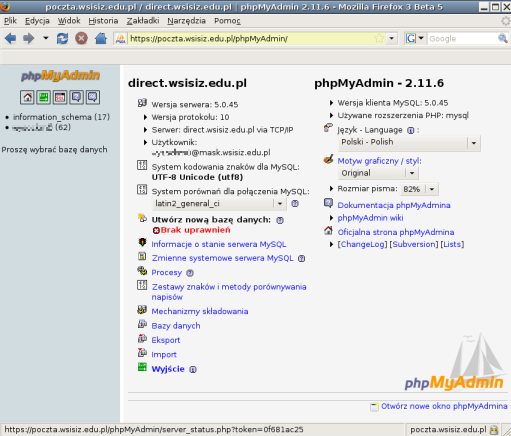Open the Zakładki menu
Screen dimensions: 511x436
(x=143, y=21)
